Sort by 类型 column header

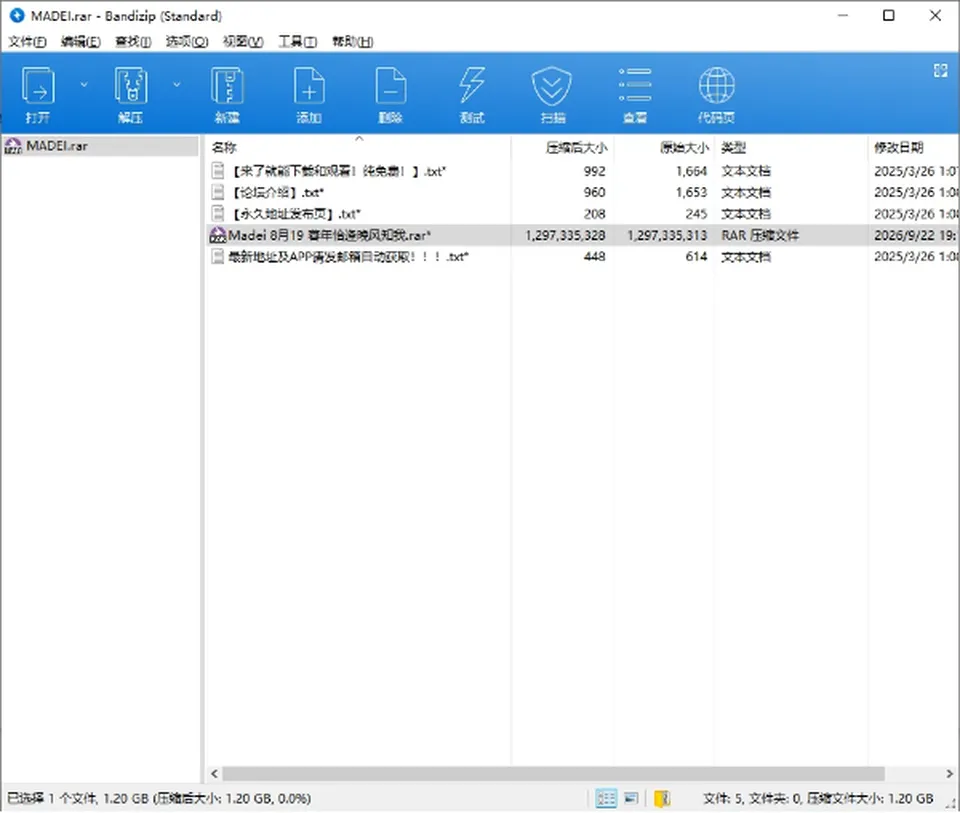(733, 148)
